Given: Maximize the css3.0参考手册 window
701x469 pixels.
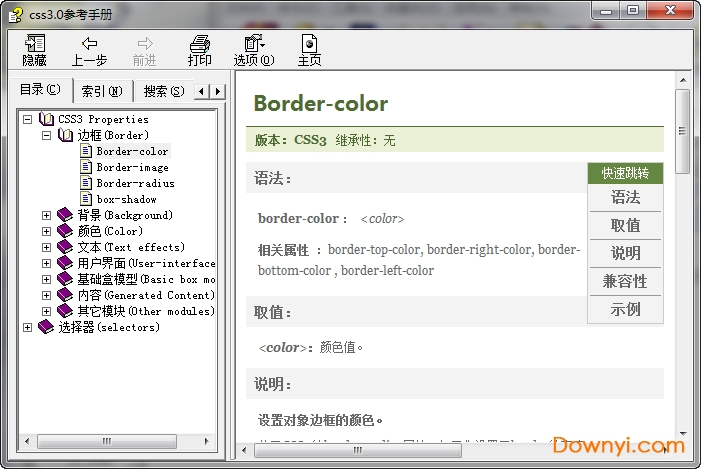Looking at the screenshot, I should coord(633,11).
